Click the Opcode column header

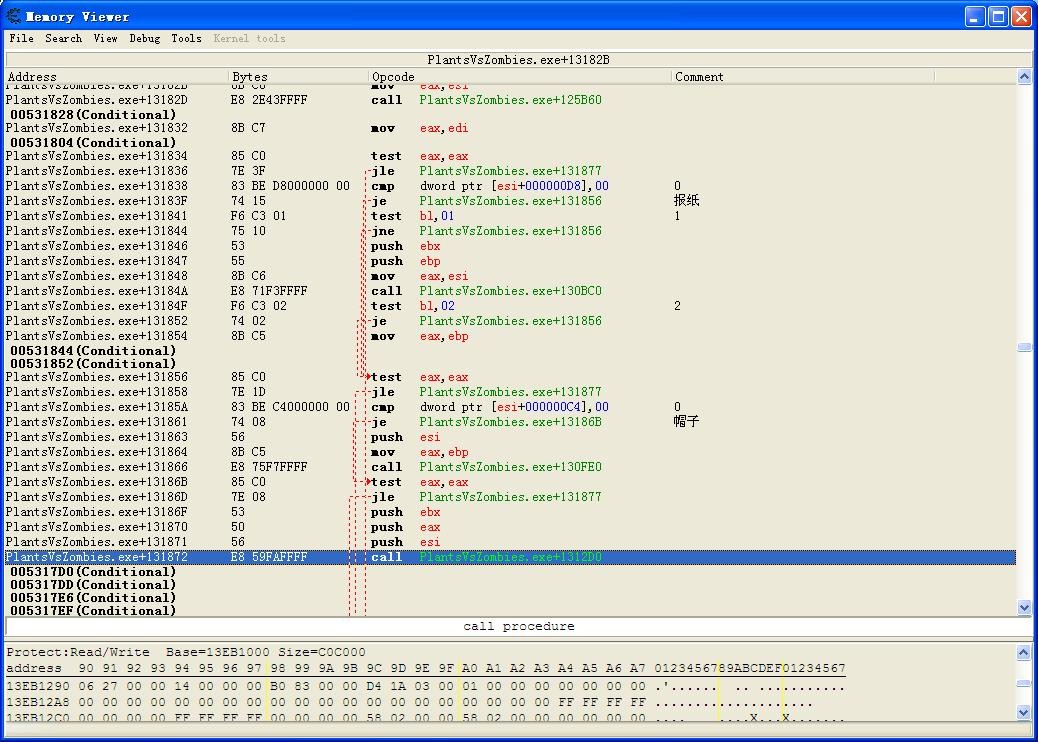point(520,77)
